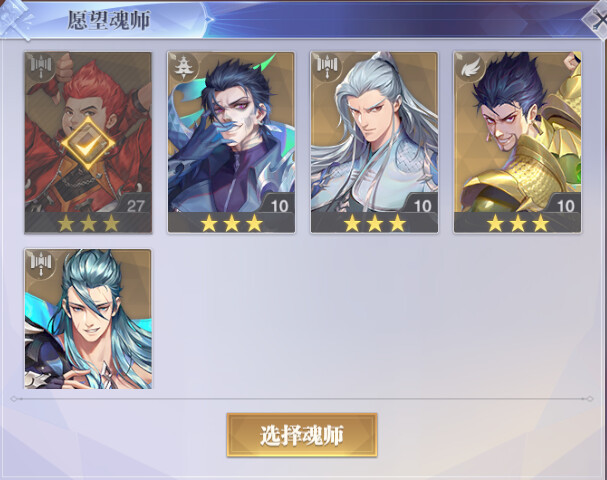Click the hammer emblem beside 愿望魂师 title
The width and height of the screenshot is (607, 480).
pos(15,20)
